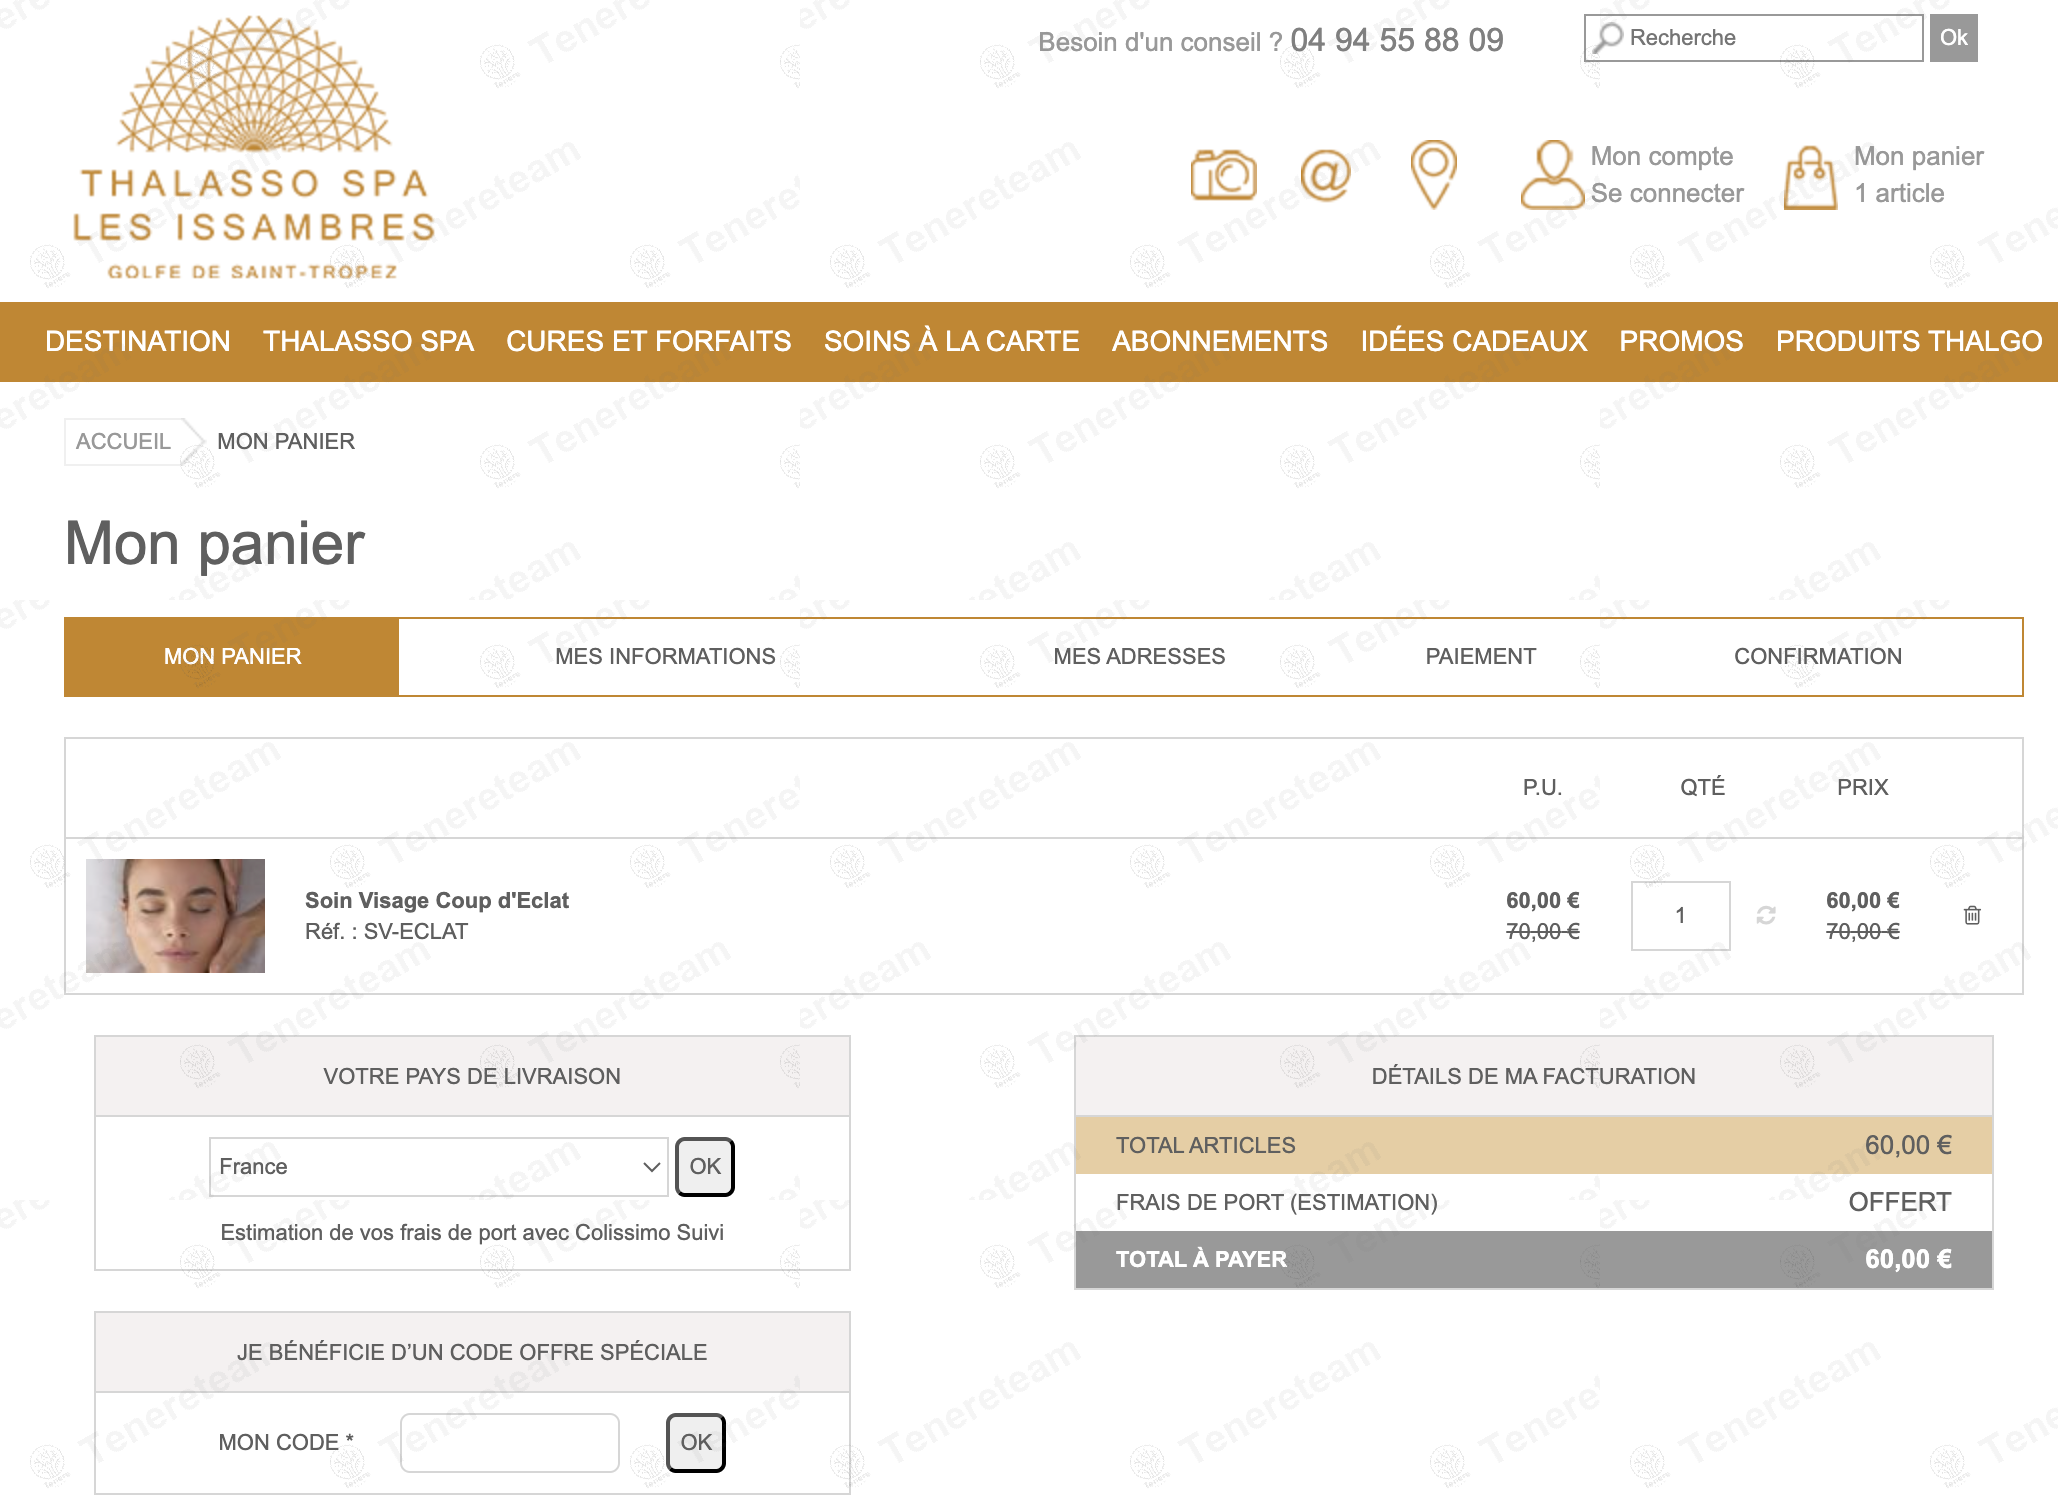Click the Réf. : SV-ECLAT text

(x=386, y=932)
